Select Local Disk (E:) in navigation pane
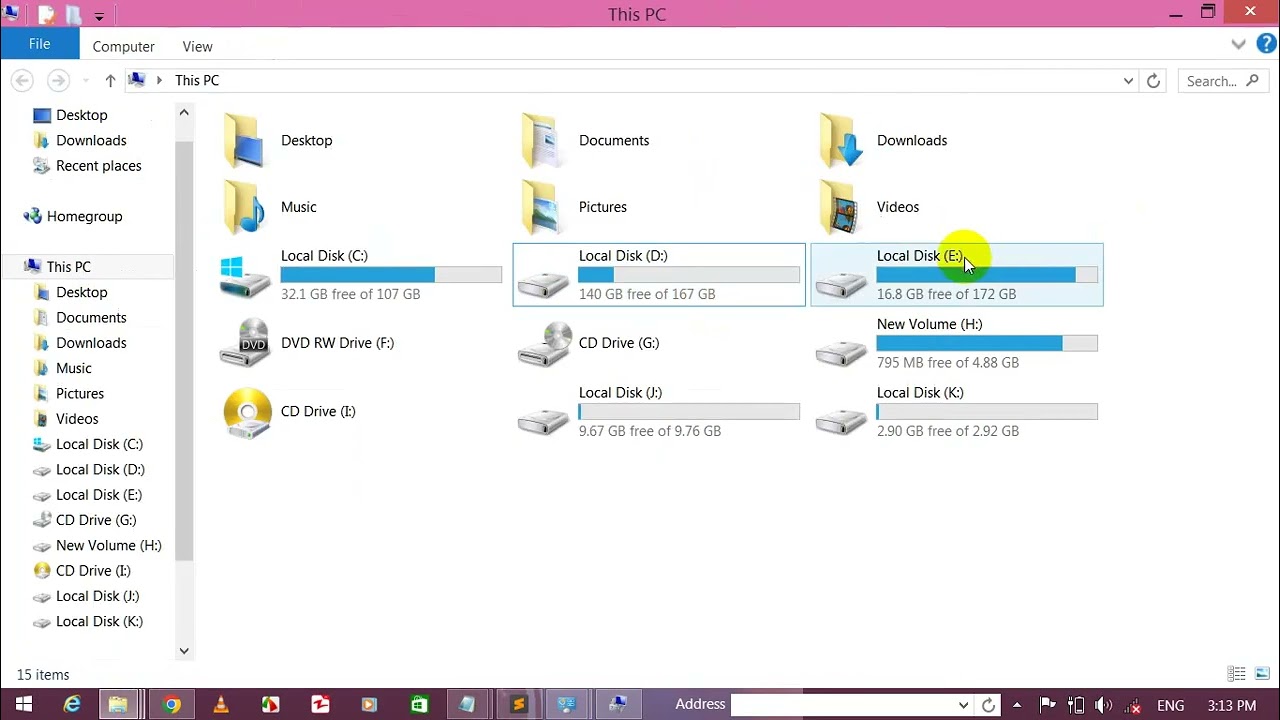This screenshot has width=1280, height=720. pyautogui.click(x=98, y=495)
